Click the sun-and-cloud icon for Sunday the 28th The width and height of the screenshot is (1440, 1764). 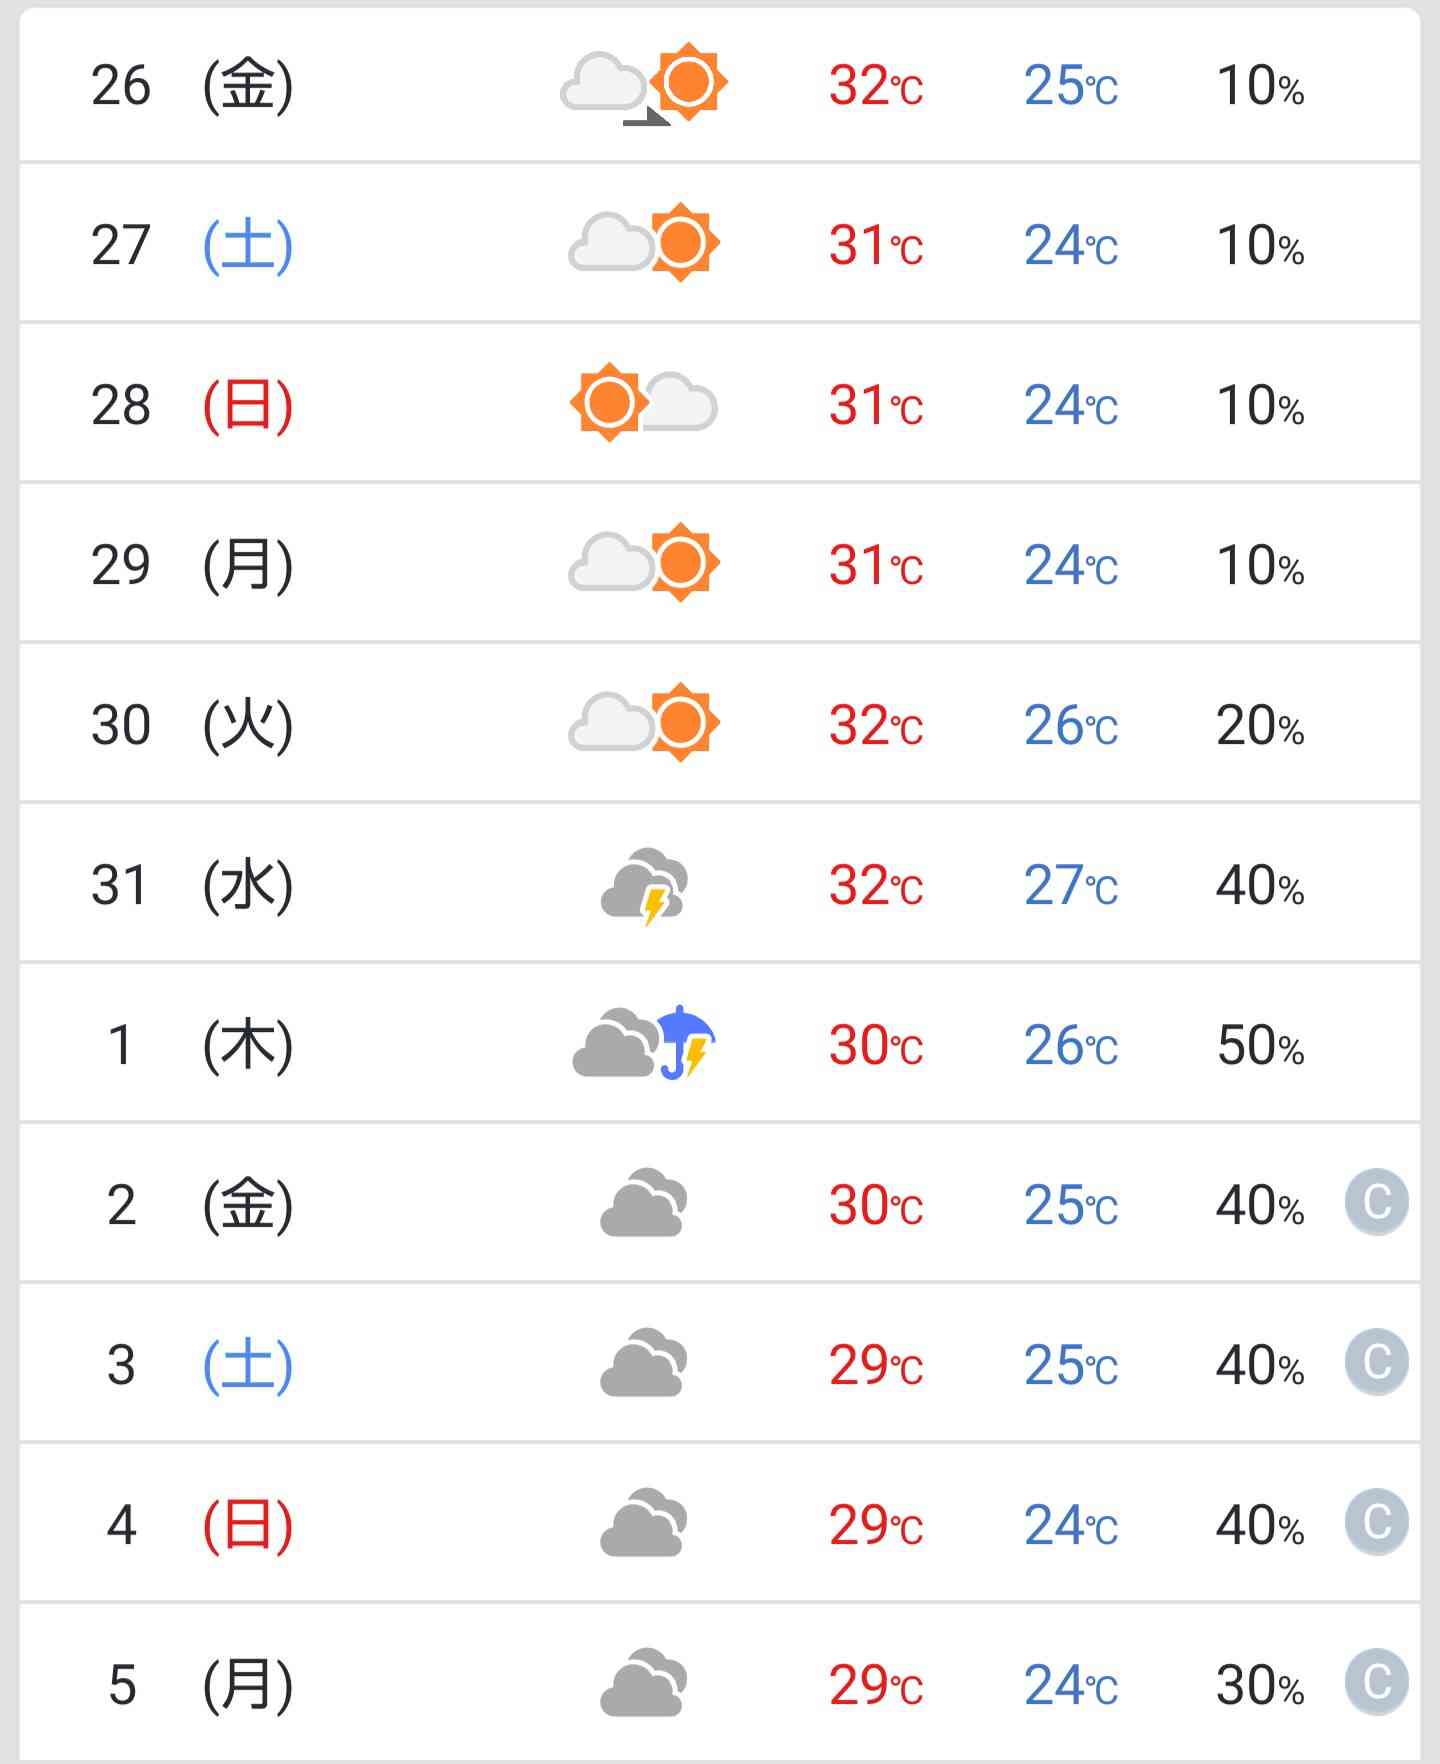pos(644,403)
